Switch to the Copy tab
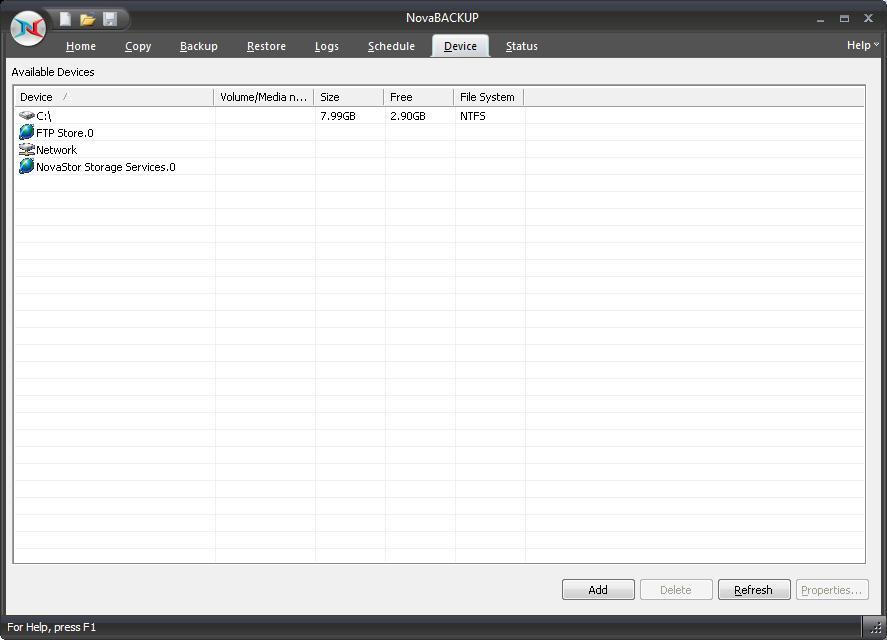This screenshot has height=640, width=887. 138,46
